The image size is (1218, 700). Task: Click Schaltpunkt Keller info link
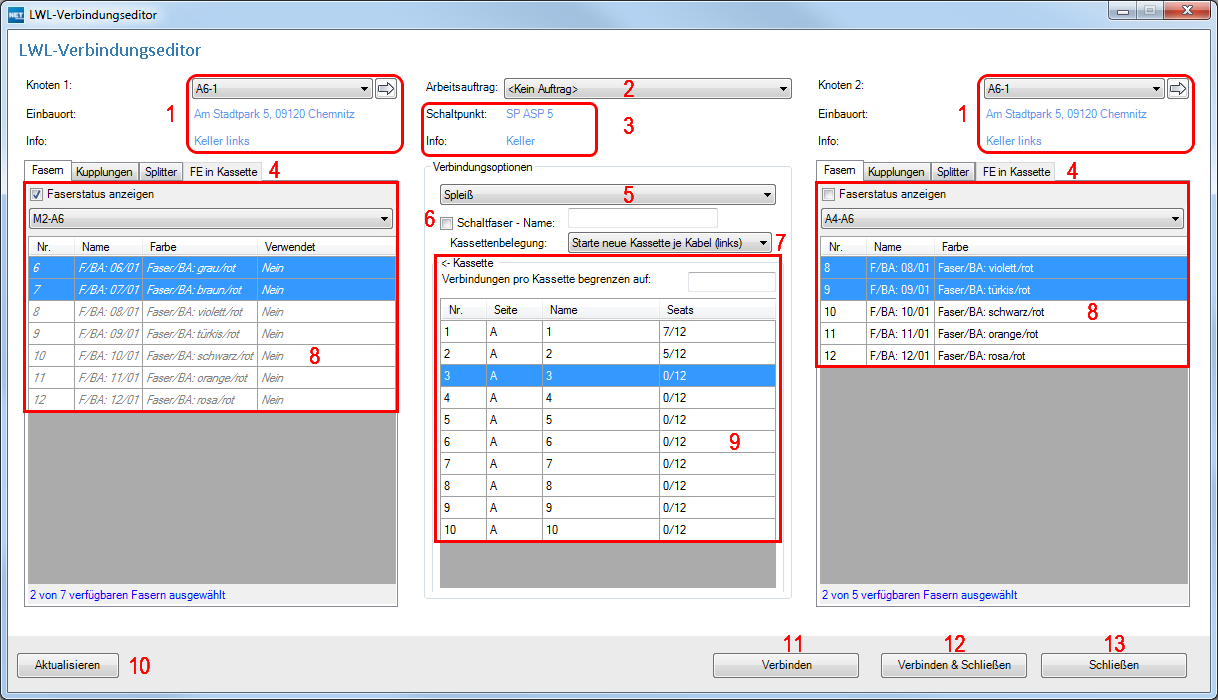(520, 141)
